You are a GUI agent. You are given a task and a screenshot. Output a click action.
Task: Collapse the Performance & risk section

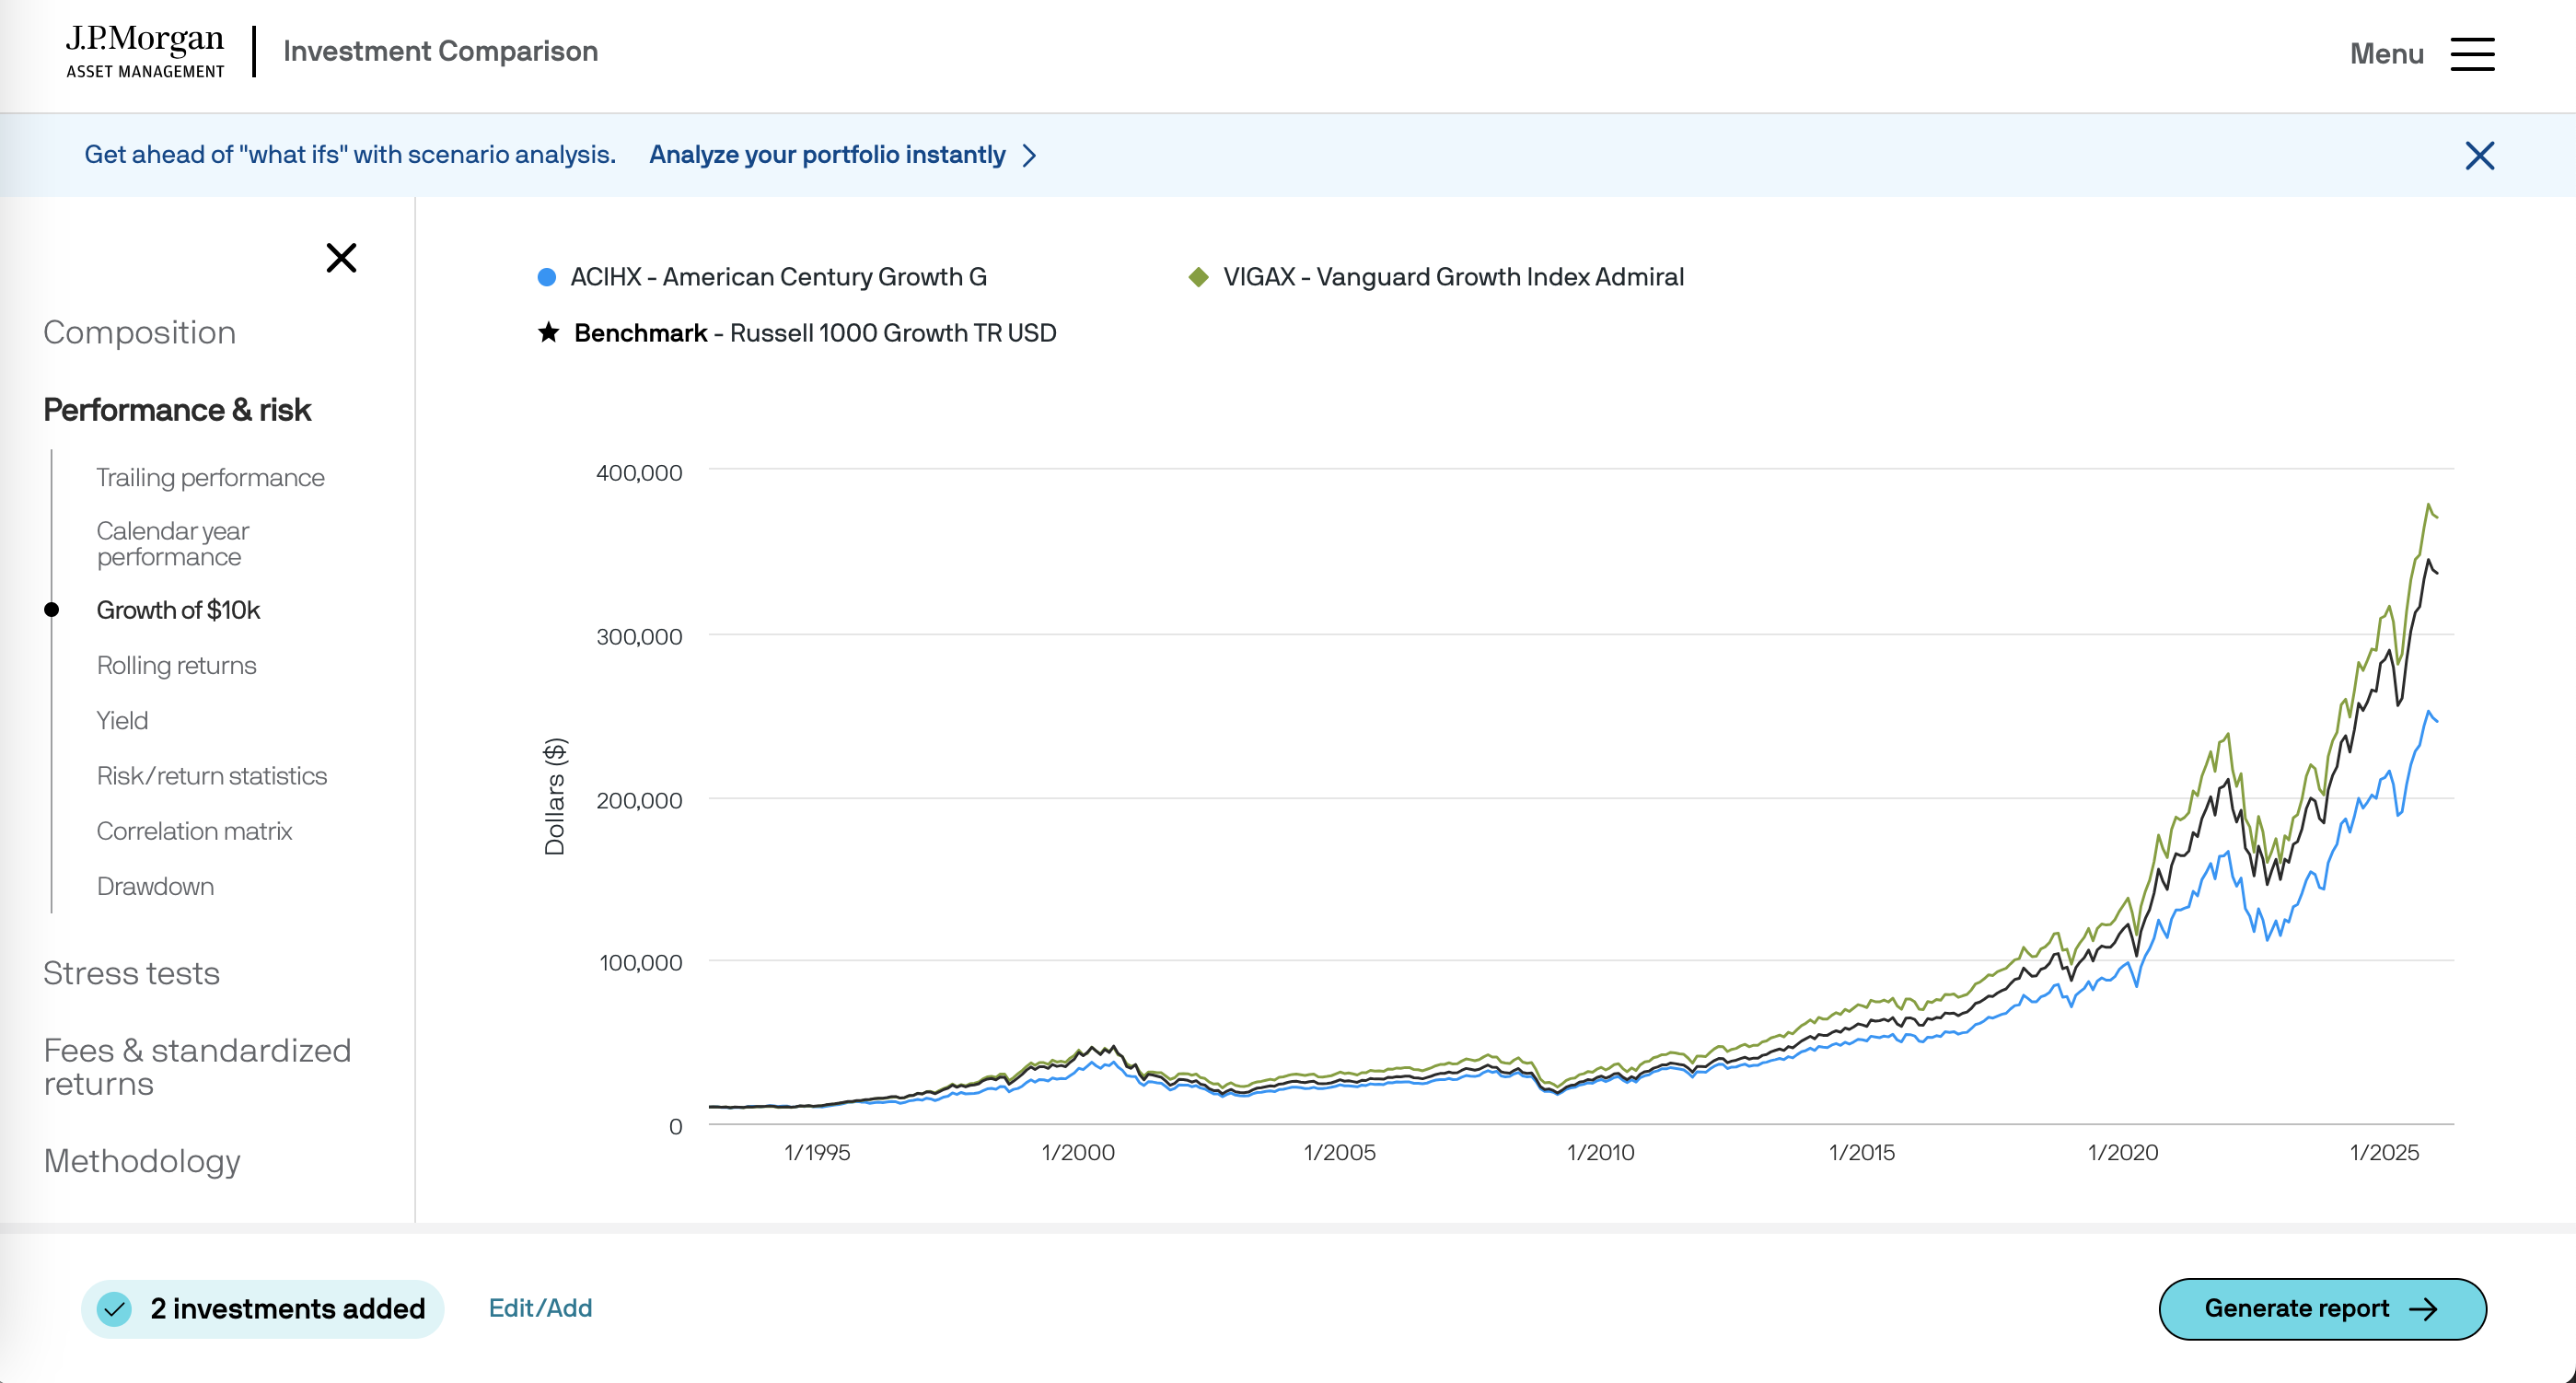177,409
